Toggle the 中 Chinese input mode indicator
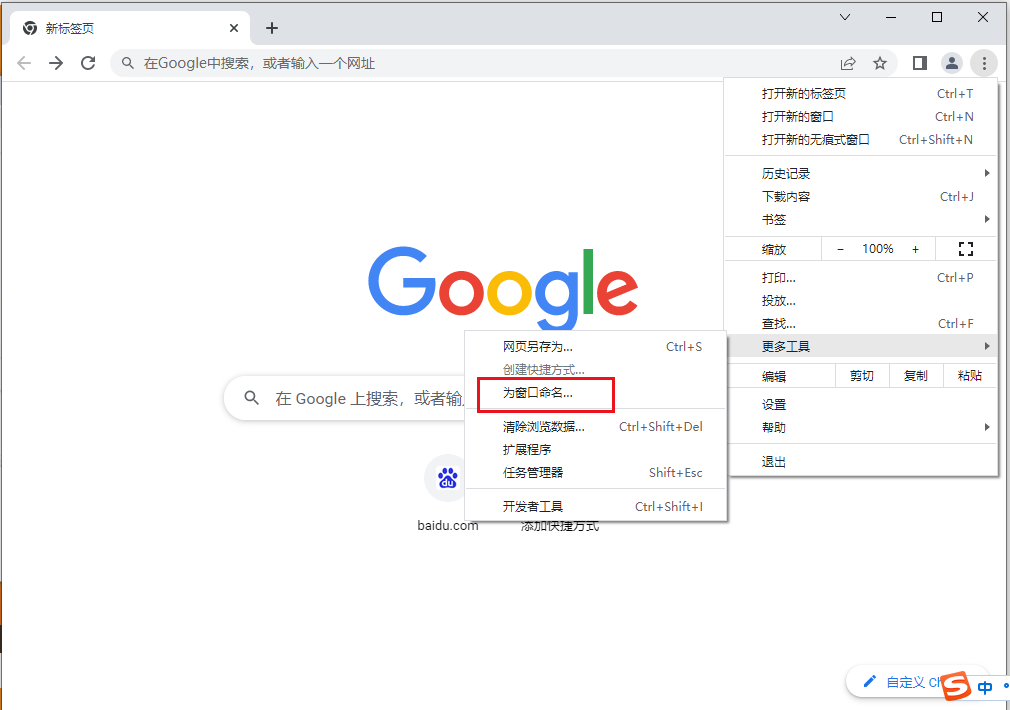Image resolution: width=1010 pixels, height=710 pixels. [985, 687]
